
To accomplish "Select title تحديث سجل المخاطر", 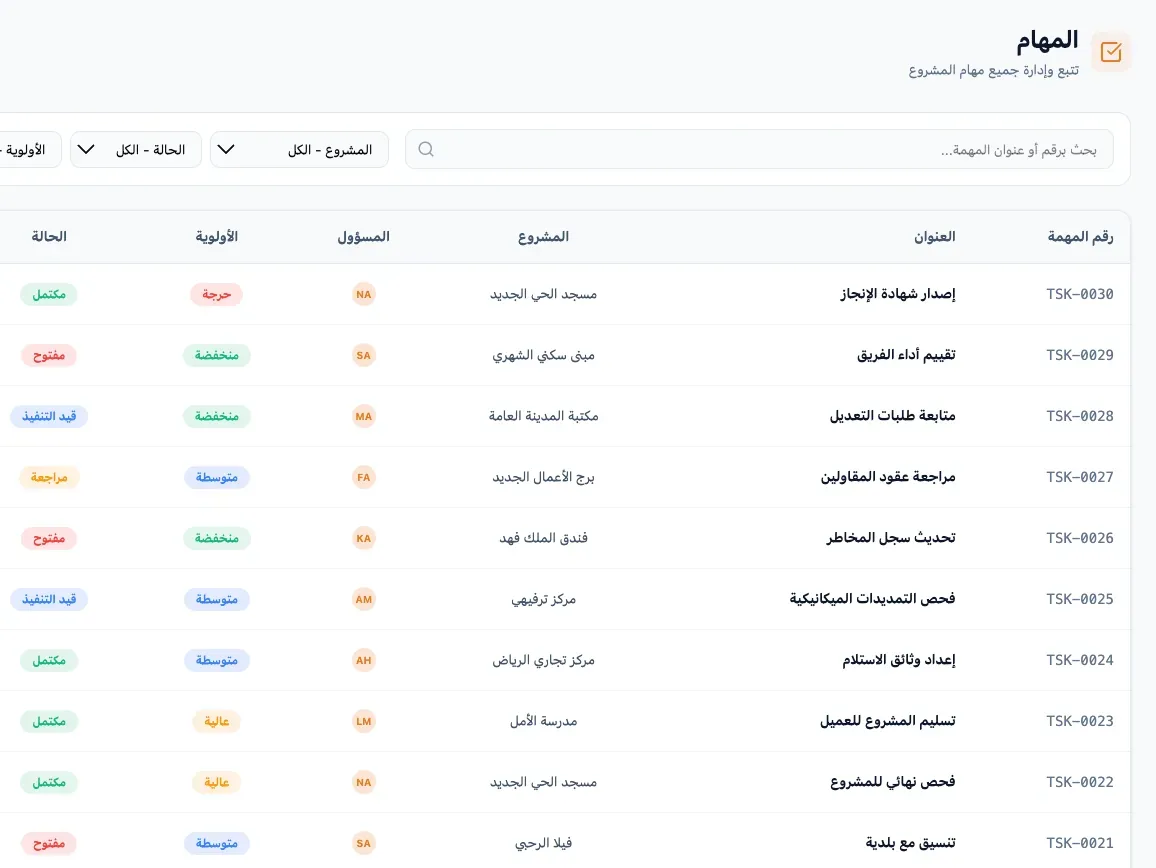I will pos(891,538).
